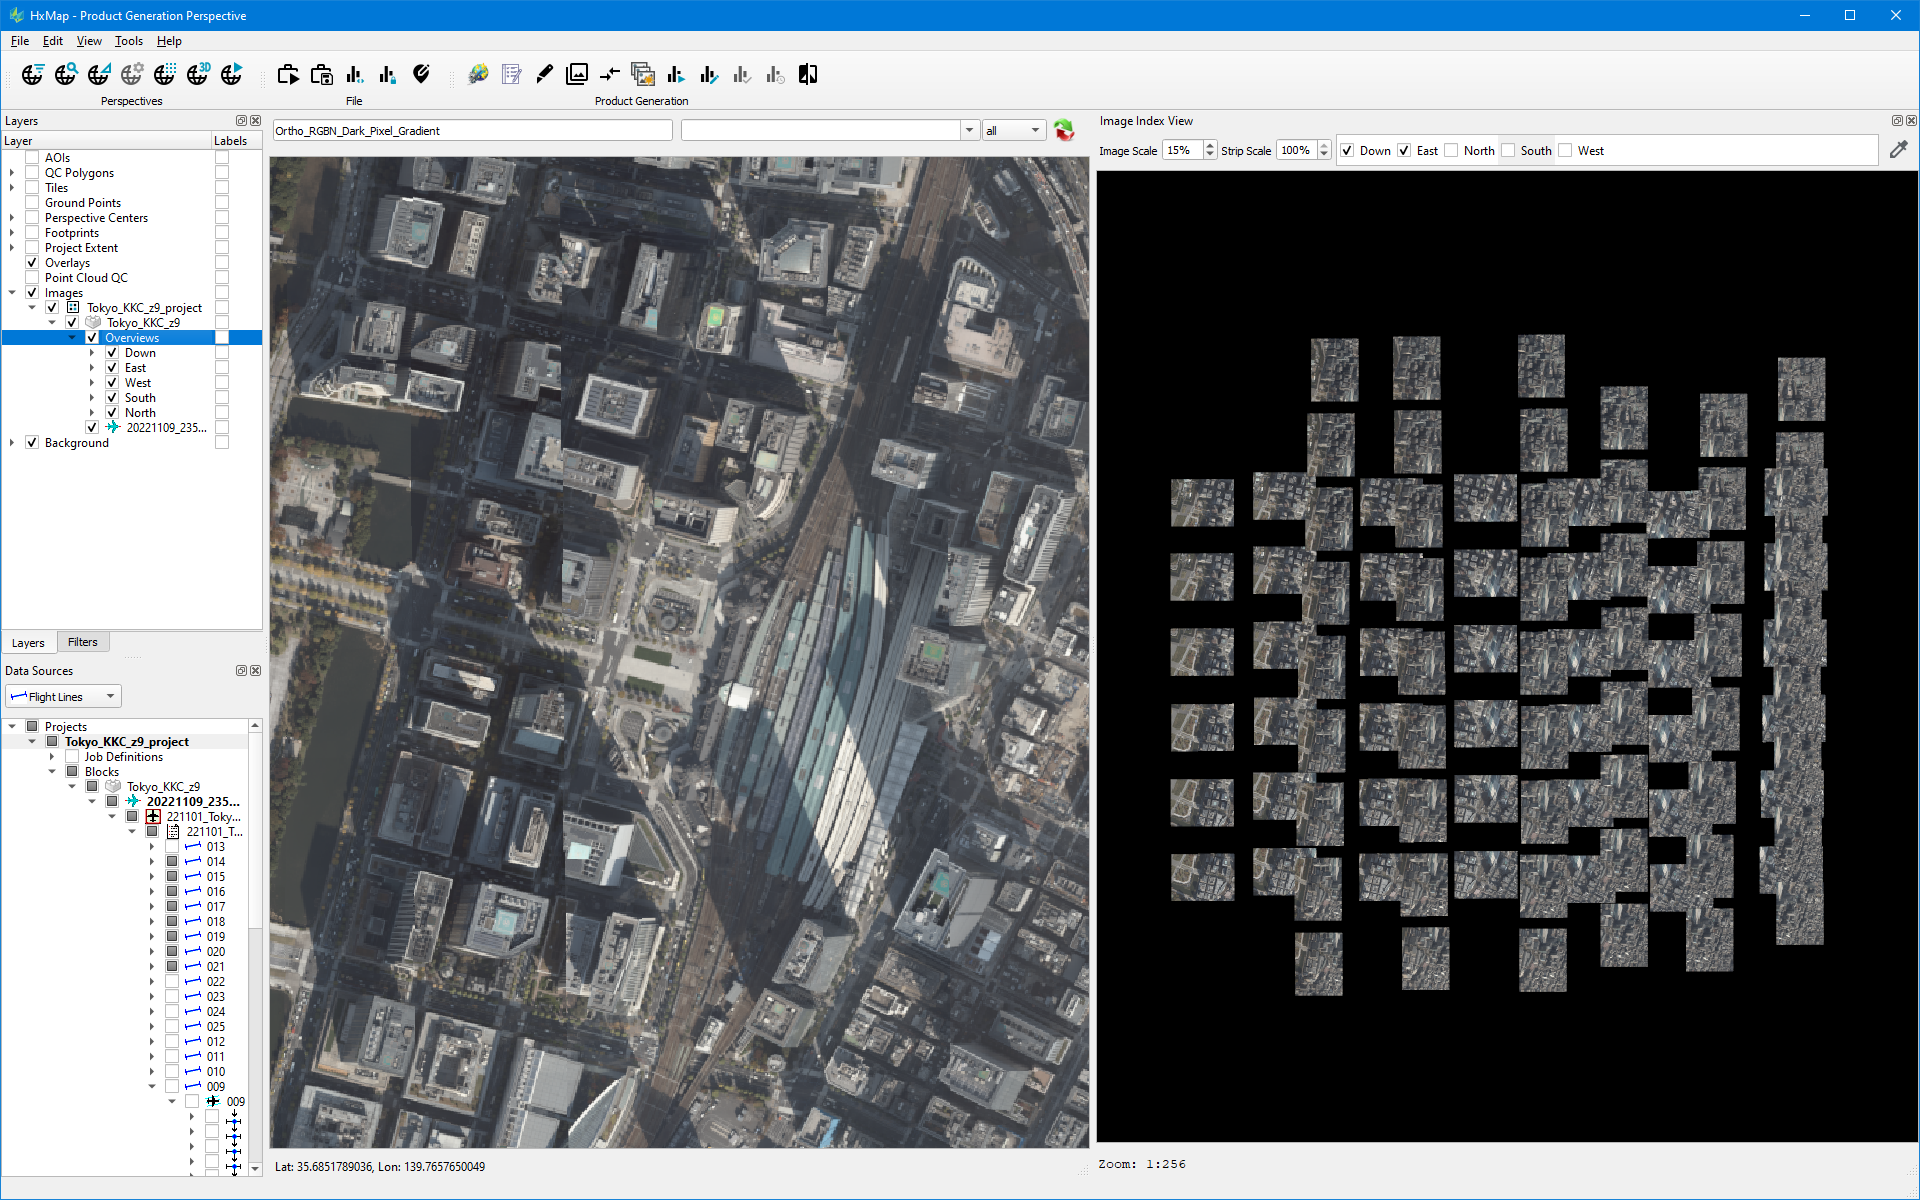Enable the North view checkbox

click(x=1451, y=151)
